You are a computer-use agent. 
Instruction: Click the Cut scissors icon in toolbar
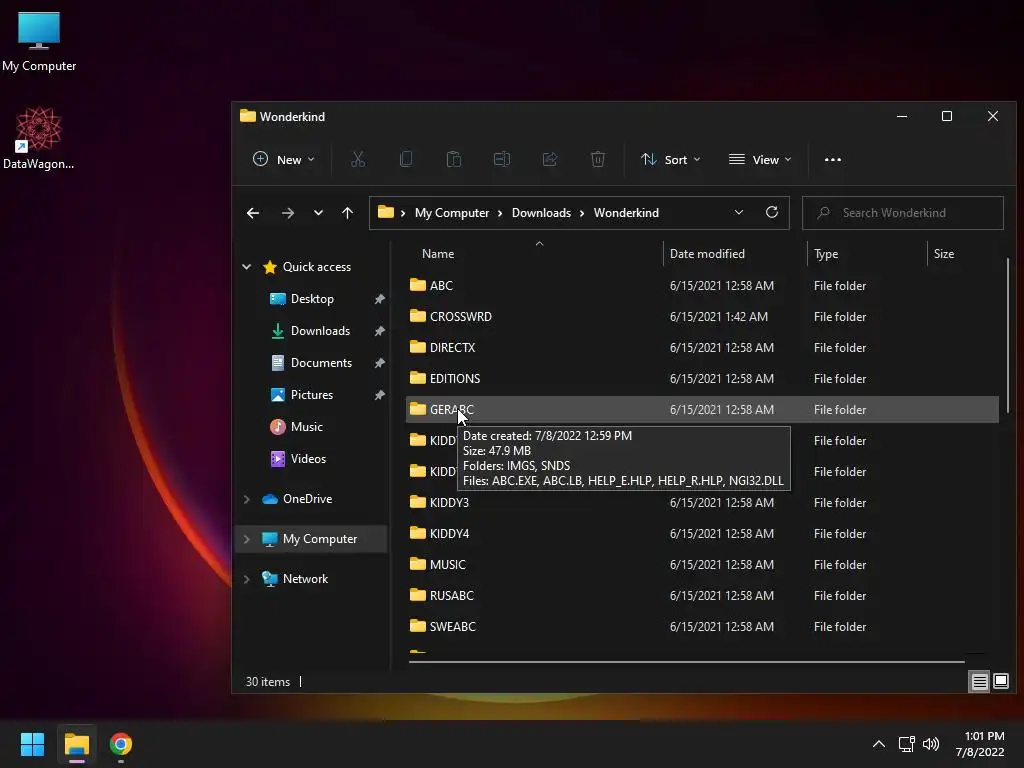[x=358, y=159]
